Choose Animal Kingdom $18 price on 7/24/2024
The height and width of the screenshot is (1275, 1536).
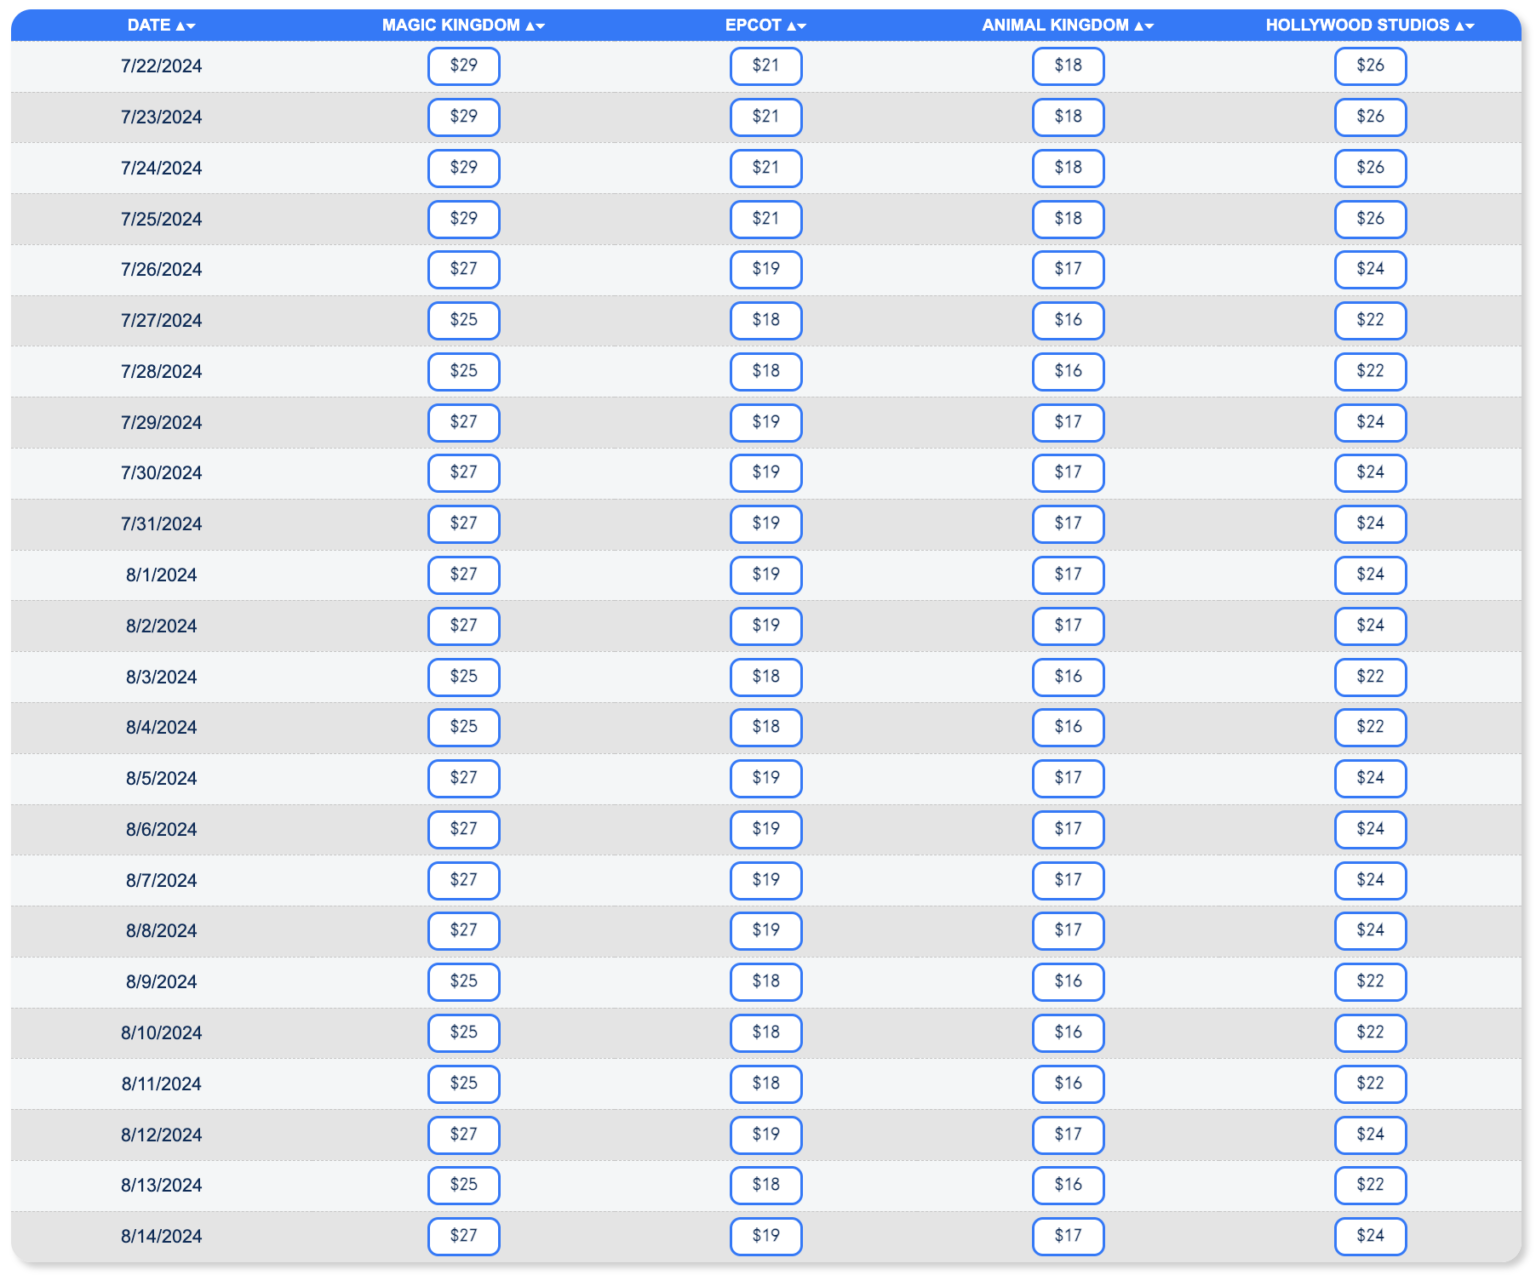coord(1068,168)
